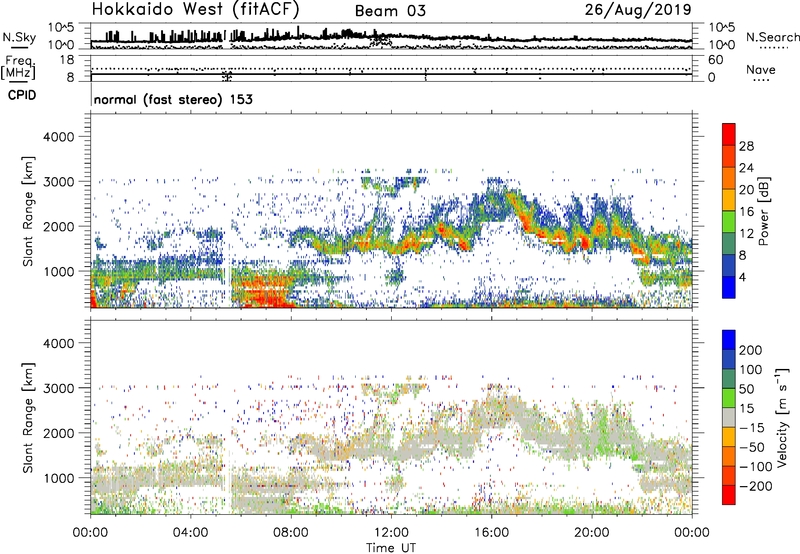This screenshot has width=800, height=554.
Task: Click the '60' tick on the Nave axis
Action: (x=715, y=60)
